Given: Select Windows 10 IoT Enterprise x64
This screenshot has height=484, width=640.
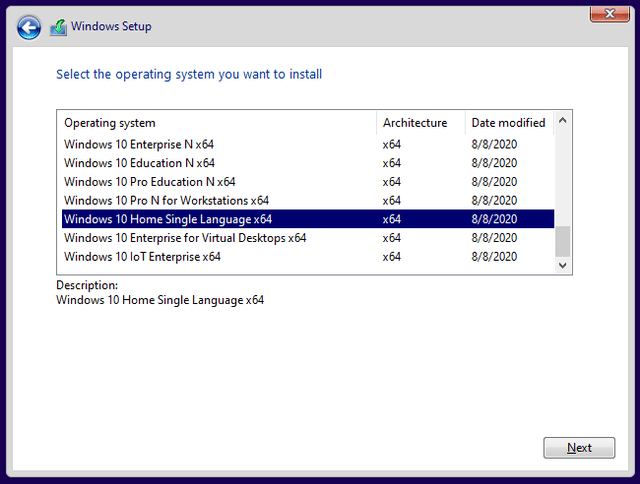Looking at the screenshot, I should tap(308, 257).
